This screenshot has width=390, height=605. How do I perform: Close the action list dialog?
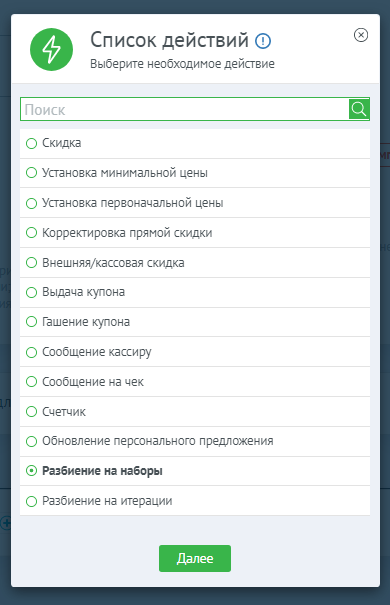click(361, 35)
